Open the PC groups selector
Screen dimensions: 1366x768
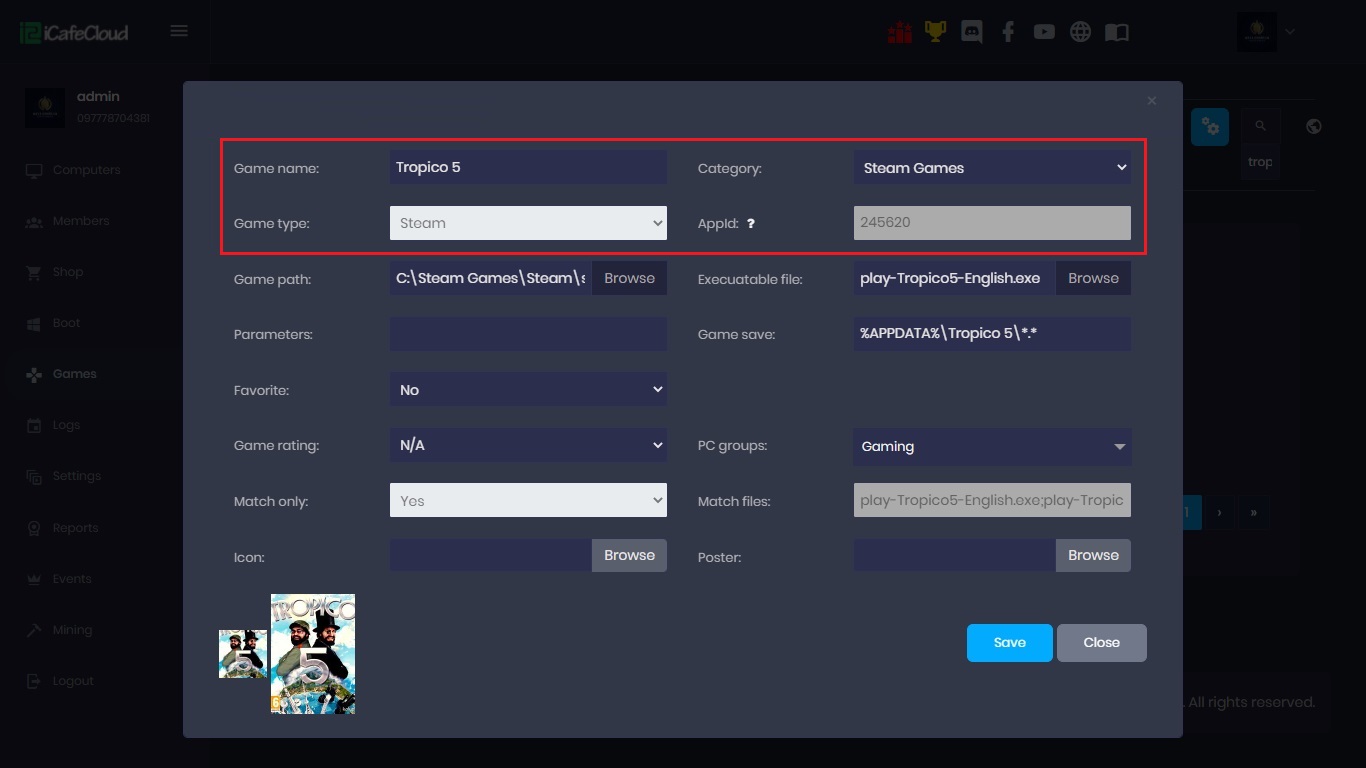coord(991,447)
